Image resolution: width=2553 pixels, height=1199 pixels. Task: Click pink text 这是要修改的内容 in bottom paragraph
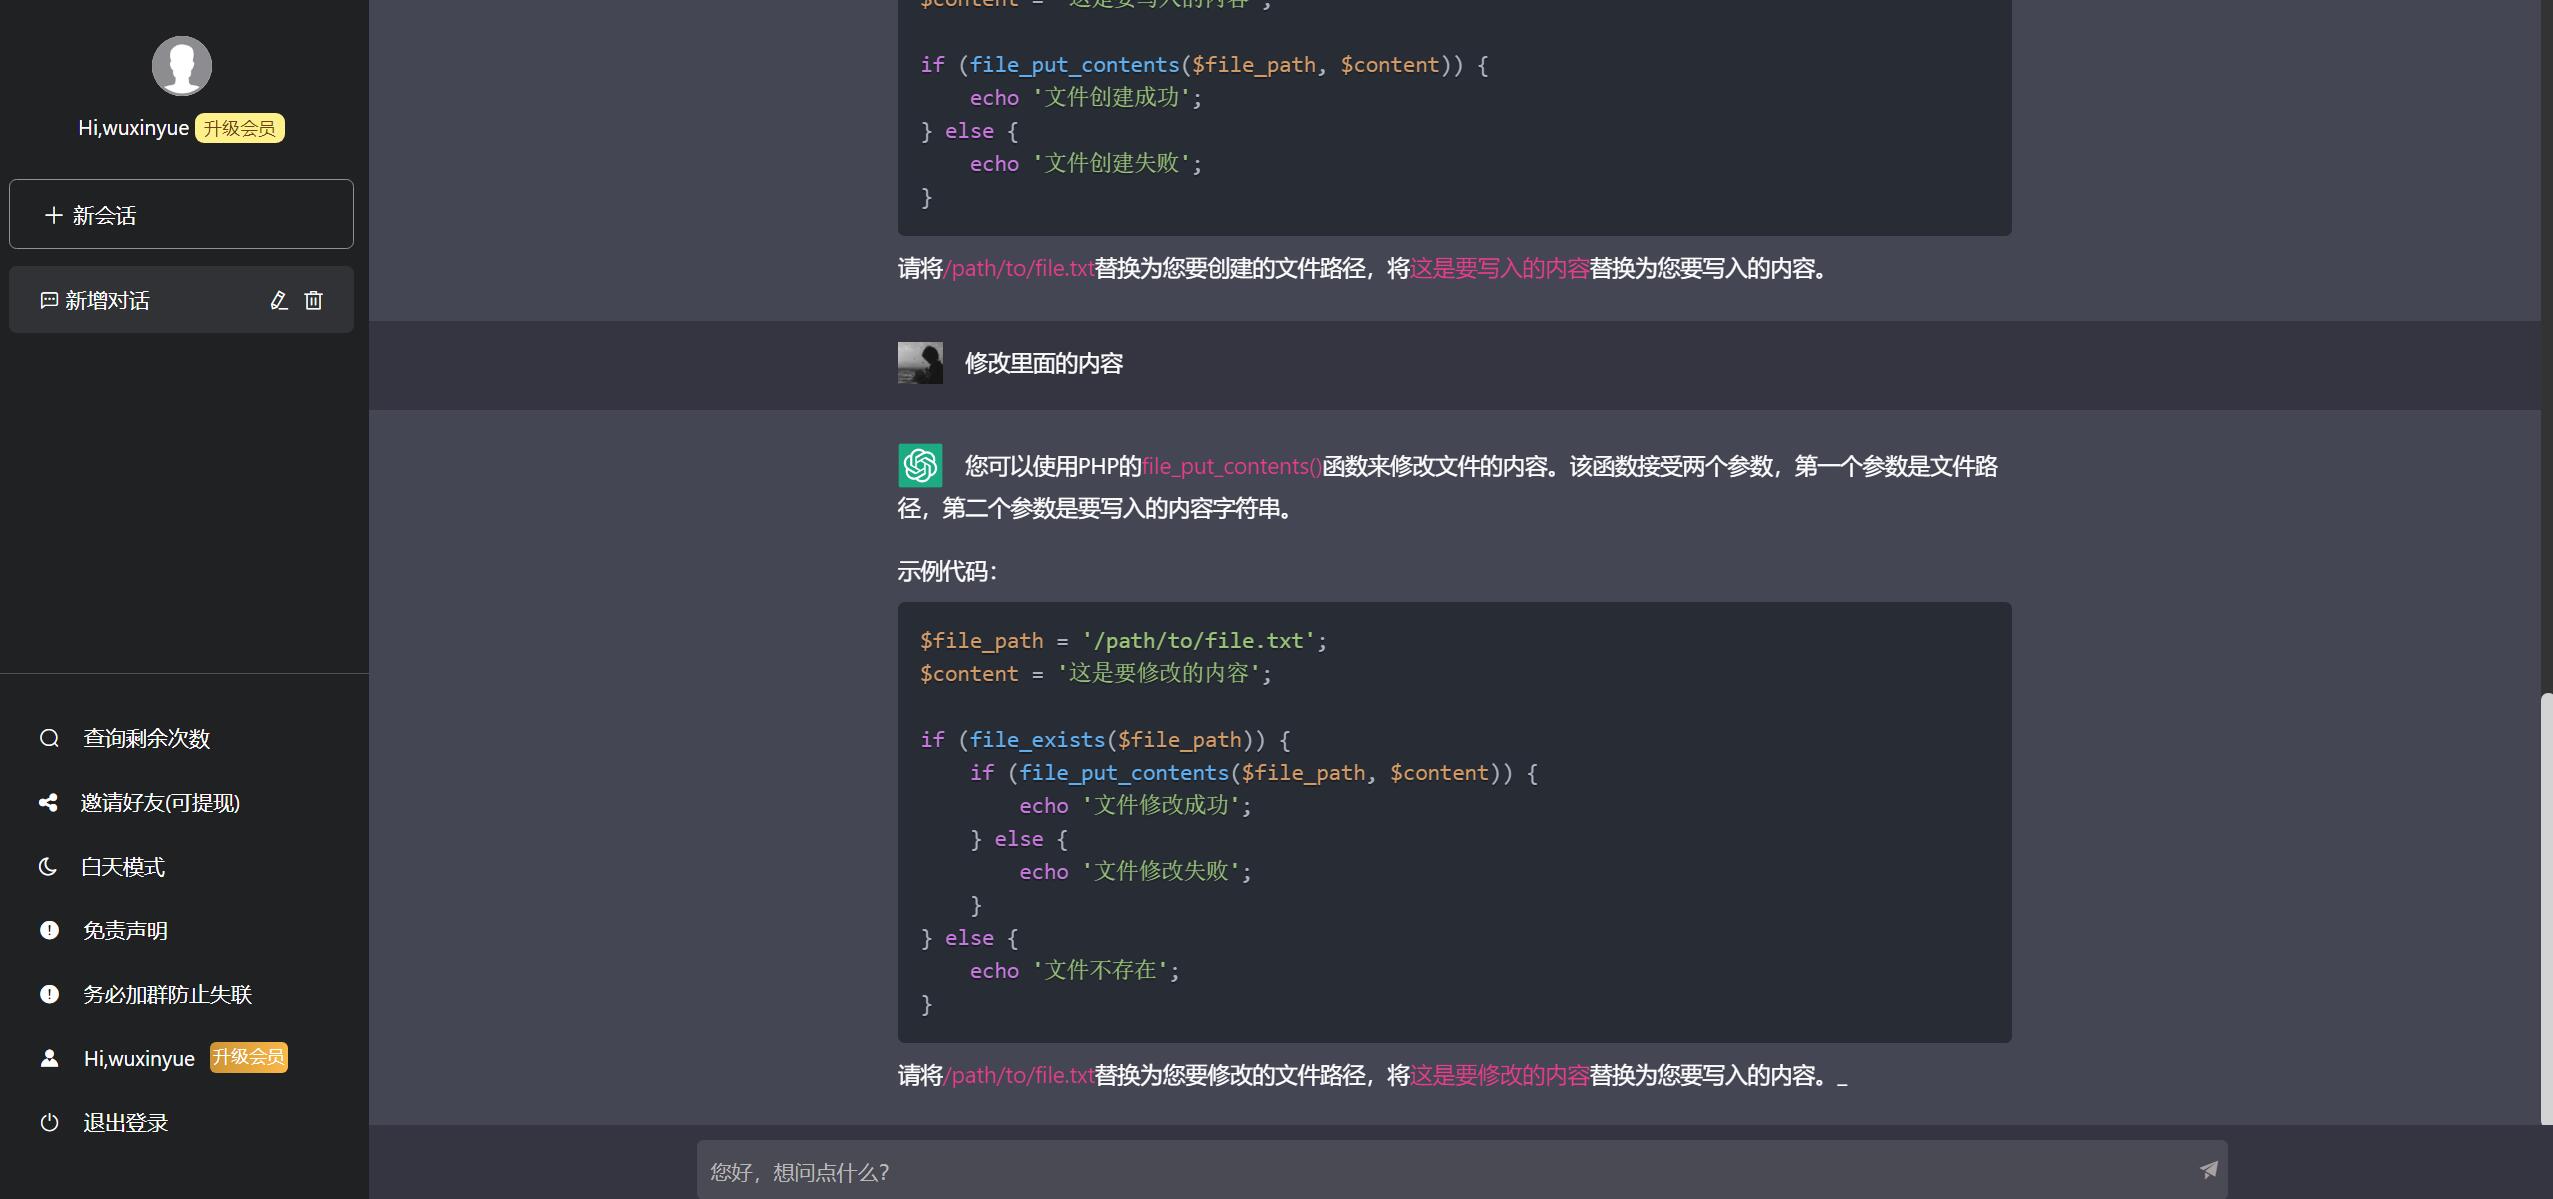click(1500, 1075)
